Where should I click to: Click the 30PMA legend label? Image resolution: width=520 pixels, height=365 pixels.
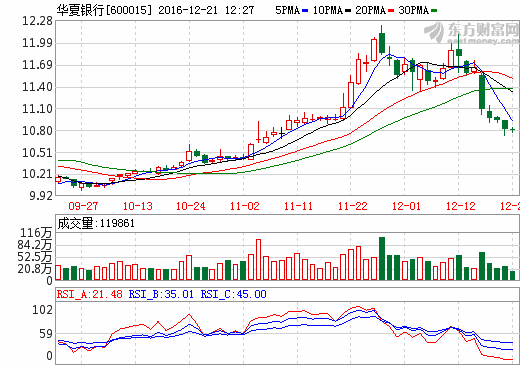coord(413,10)
